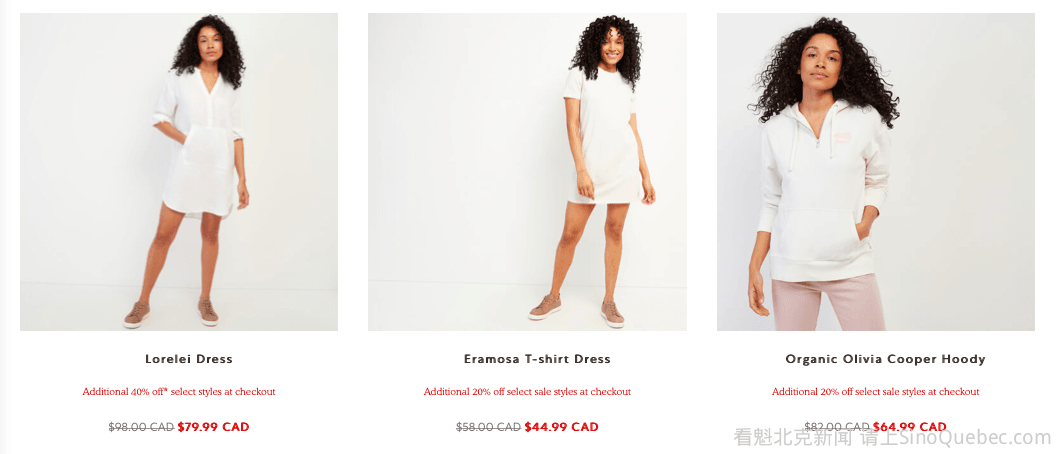Select the $44.99 CAD sale price

tap(561, 427)
